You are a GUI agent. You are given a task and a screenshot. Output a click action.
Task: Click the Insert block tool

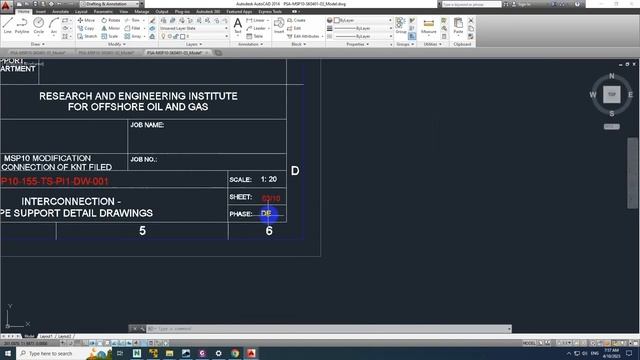279,25
